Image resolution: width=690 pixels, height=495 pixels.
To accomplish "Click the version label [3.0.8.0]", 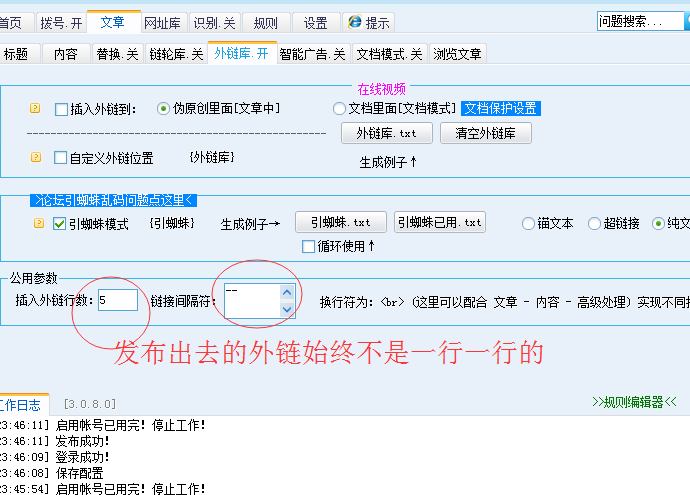I will [x=90, y=404].
